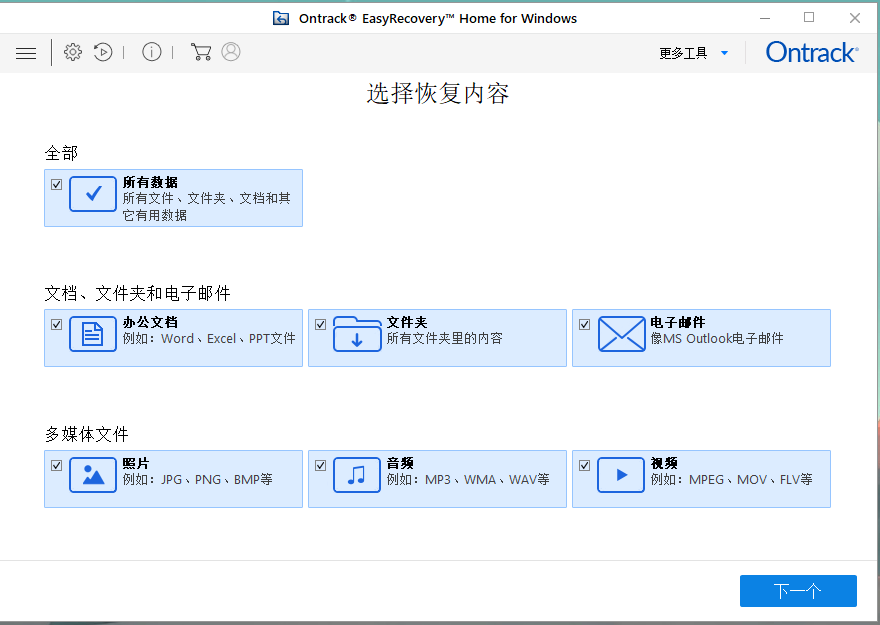The height and width of the screenshot is (625, 880).
Task: Click the 下一个 button
Action: 798,591
